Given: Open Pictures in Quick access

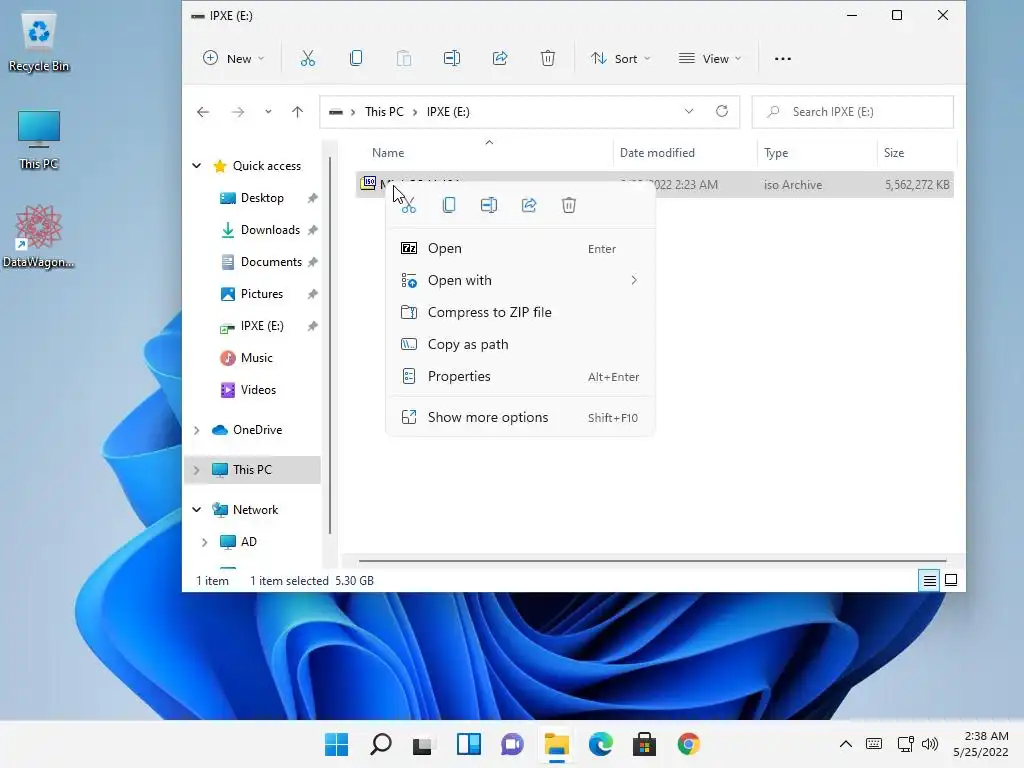Looking at the screenshot, I should [x=261, y=294].
